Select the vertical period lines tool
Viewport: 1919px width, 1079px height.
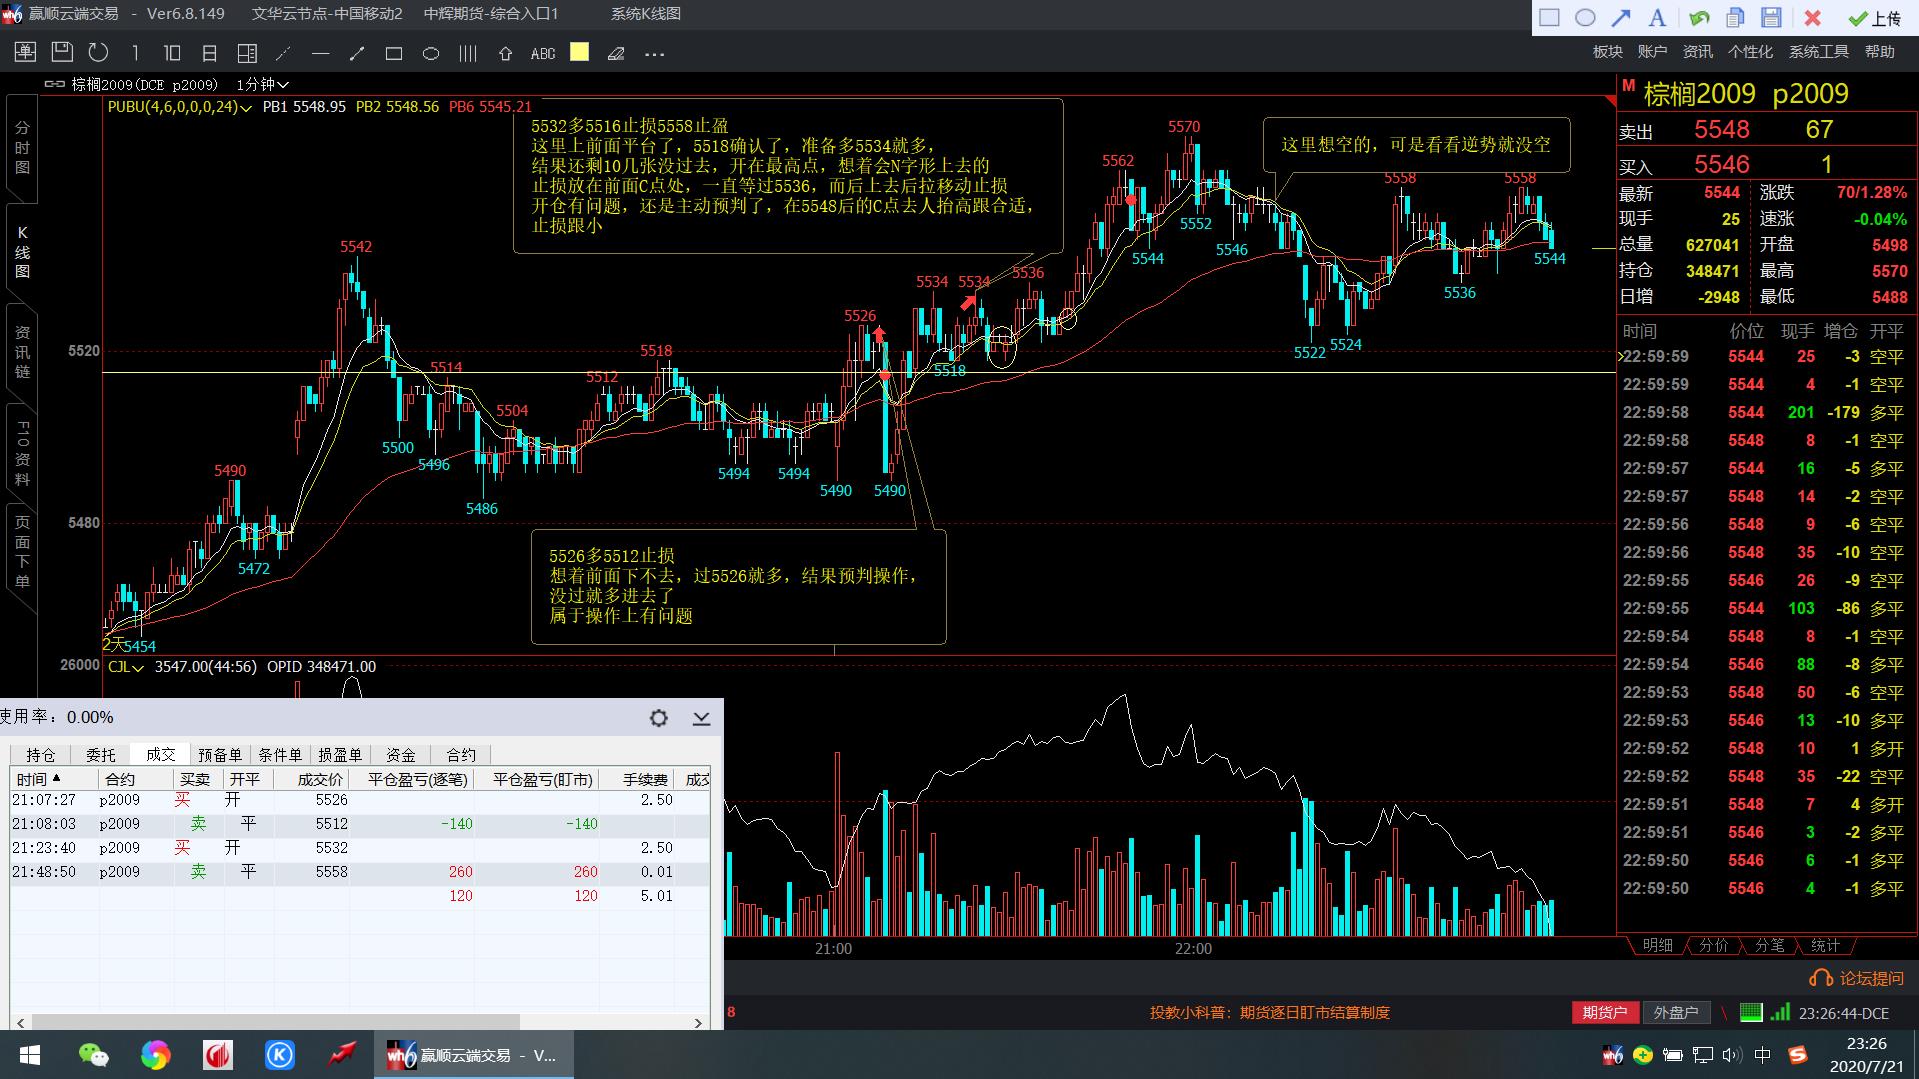[468, 54]
